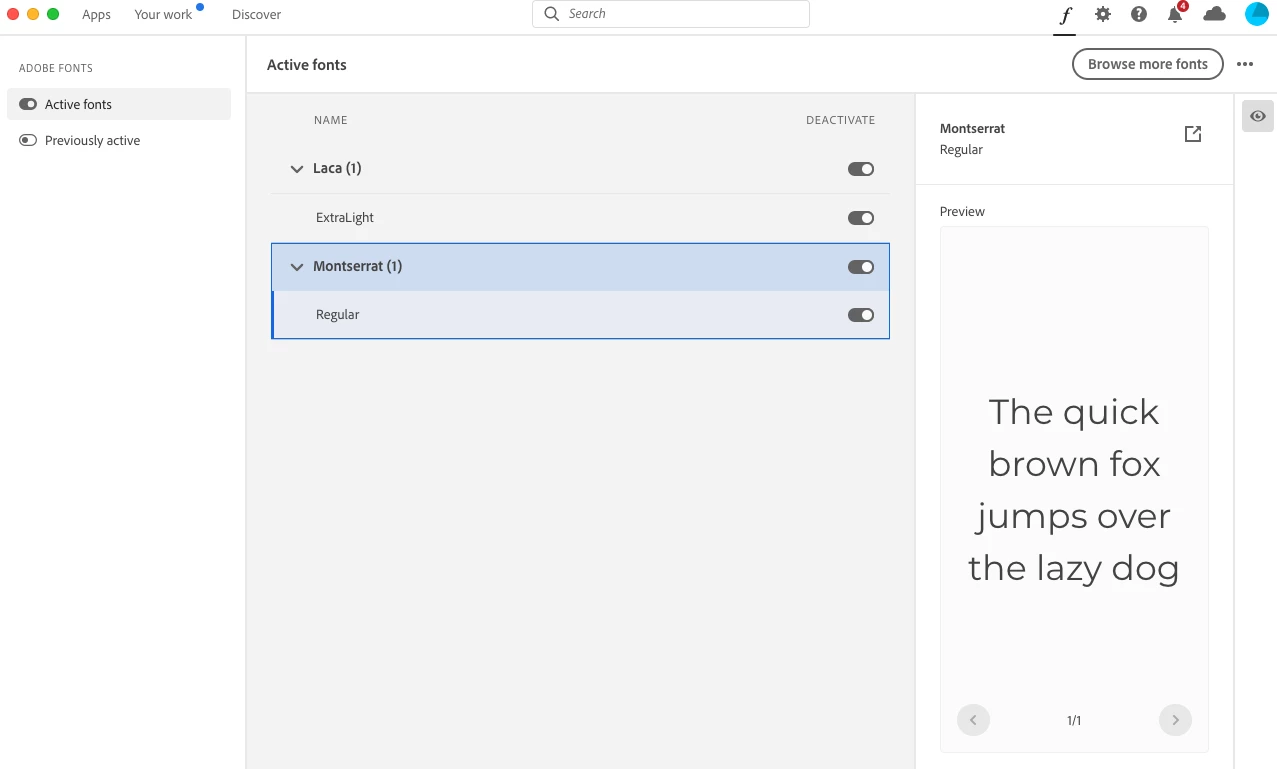Open preferences gear icon in top bar
This screenshot has width=1277, height=769.
click(x=1102, y=14)
